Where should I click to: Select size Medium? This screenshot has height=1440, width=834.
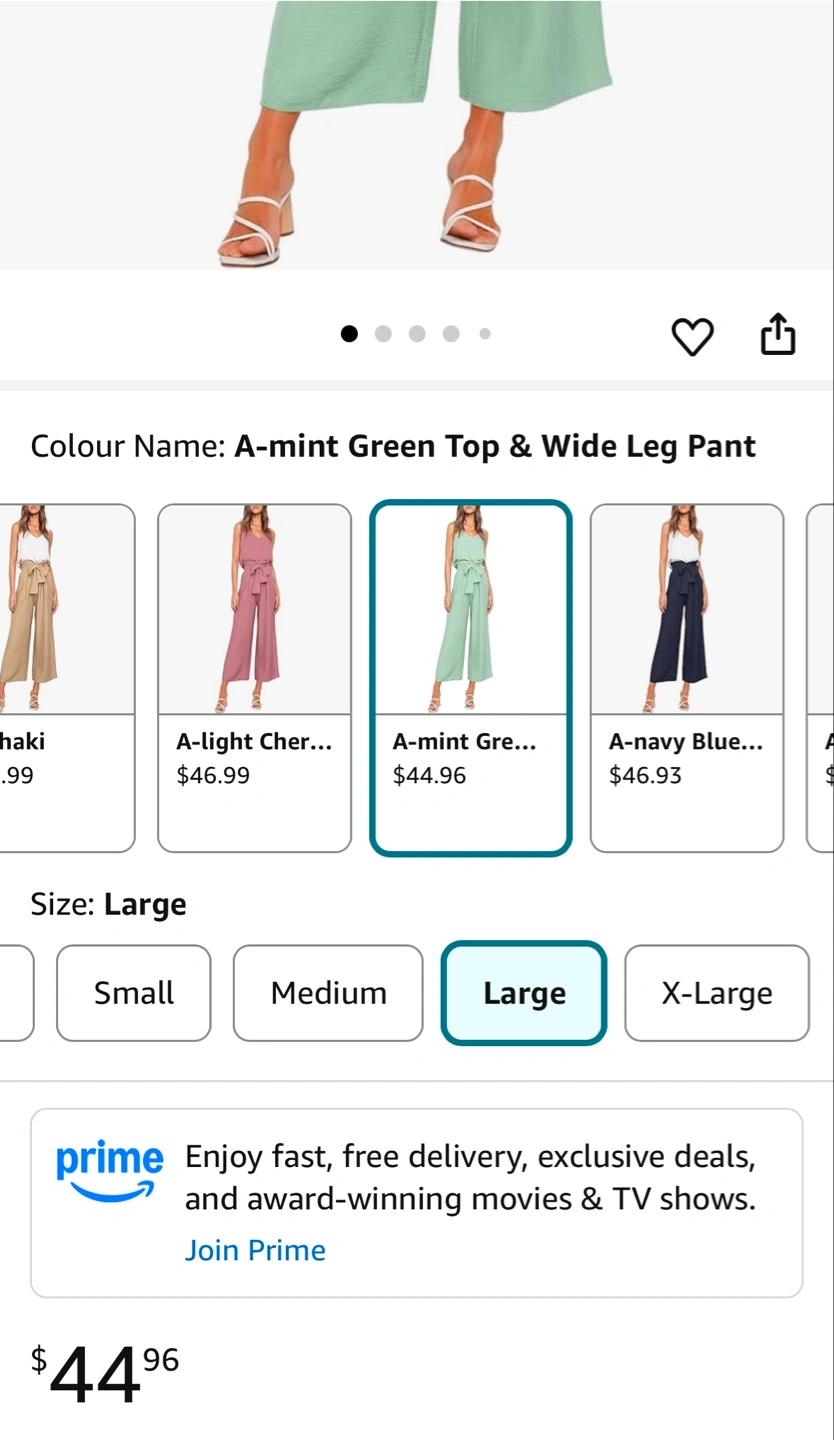click(x=328, y=993)
